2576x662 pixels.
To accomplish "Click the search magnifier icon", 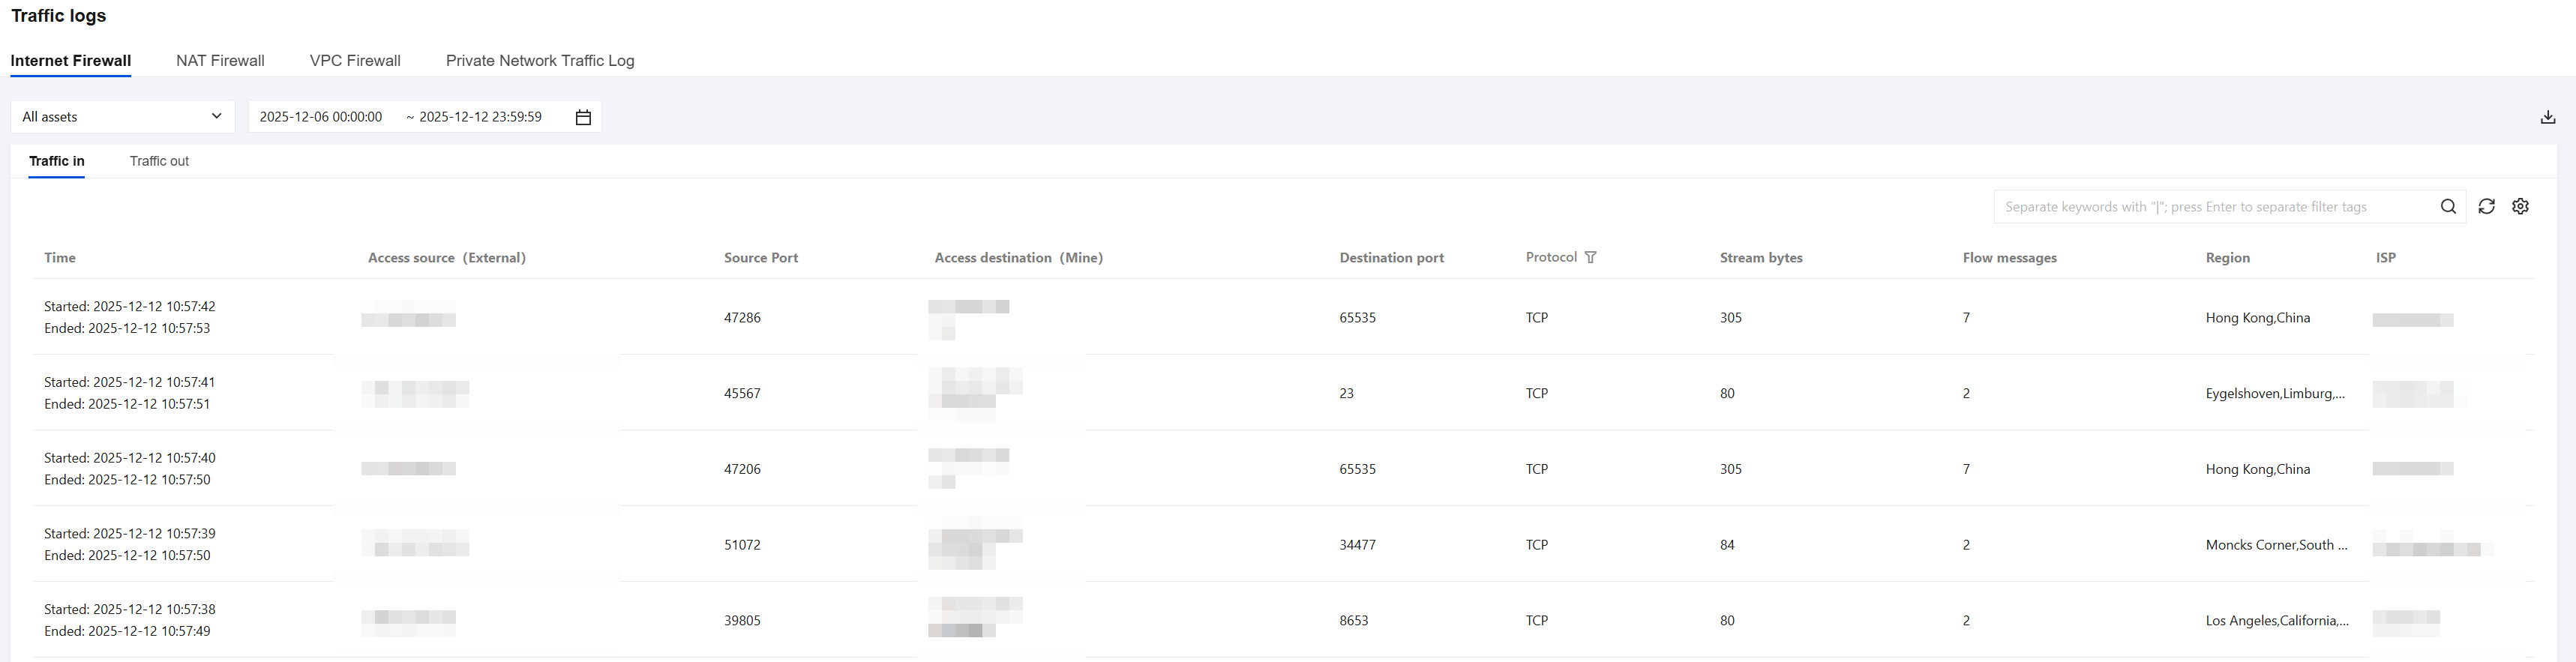I will click(2448, 207).
